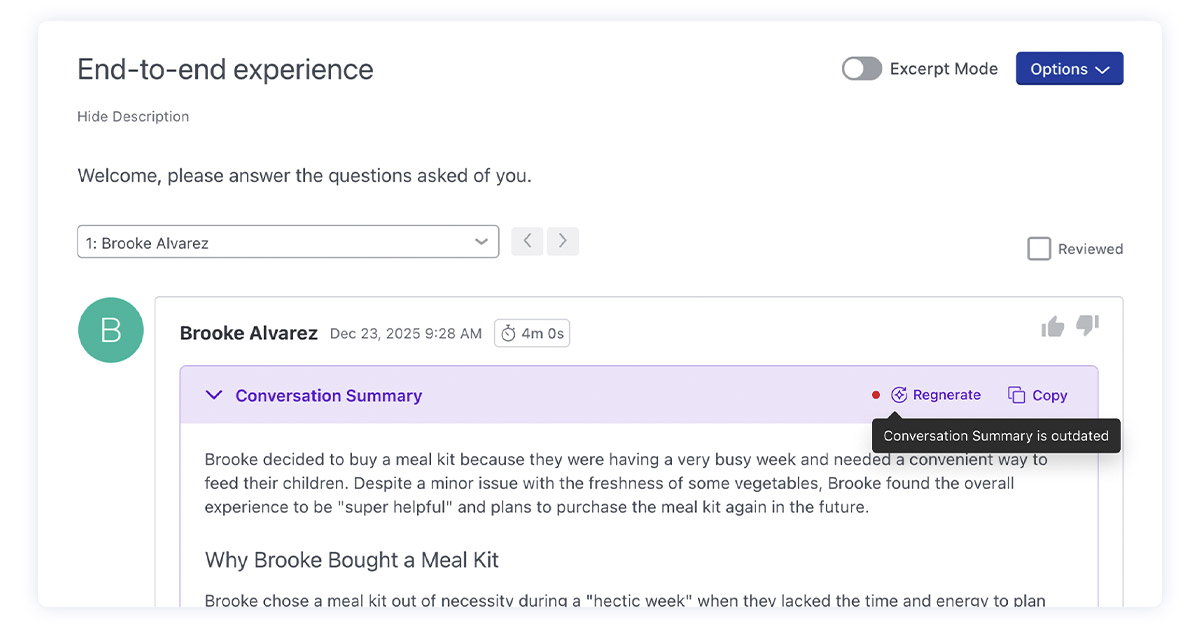Click the thumbs up icon
This screenshot has height=628, width=1200.
pos(1052,326)
